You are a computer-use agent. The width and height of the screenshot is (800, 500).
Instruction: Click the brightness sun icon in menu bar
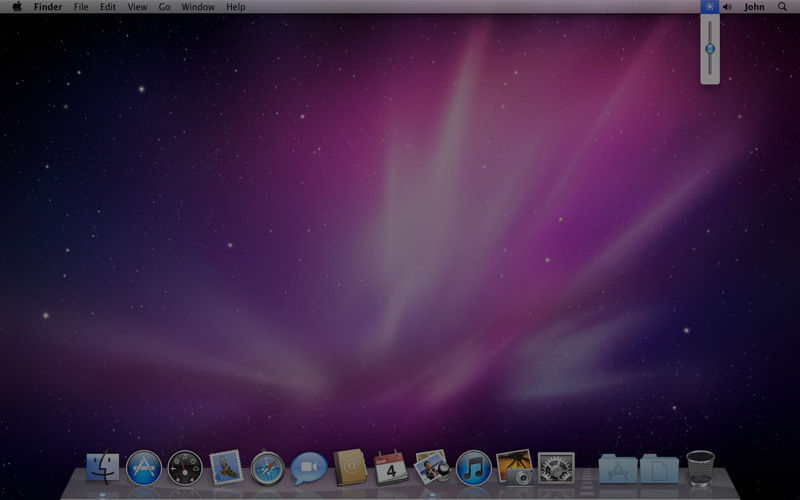[710, 7]
